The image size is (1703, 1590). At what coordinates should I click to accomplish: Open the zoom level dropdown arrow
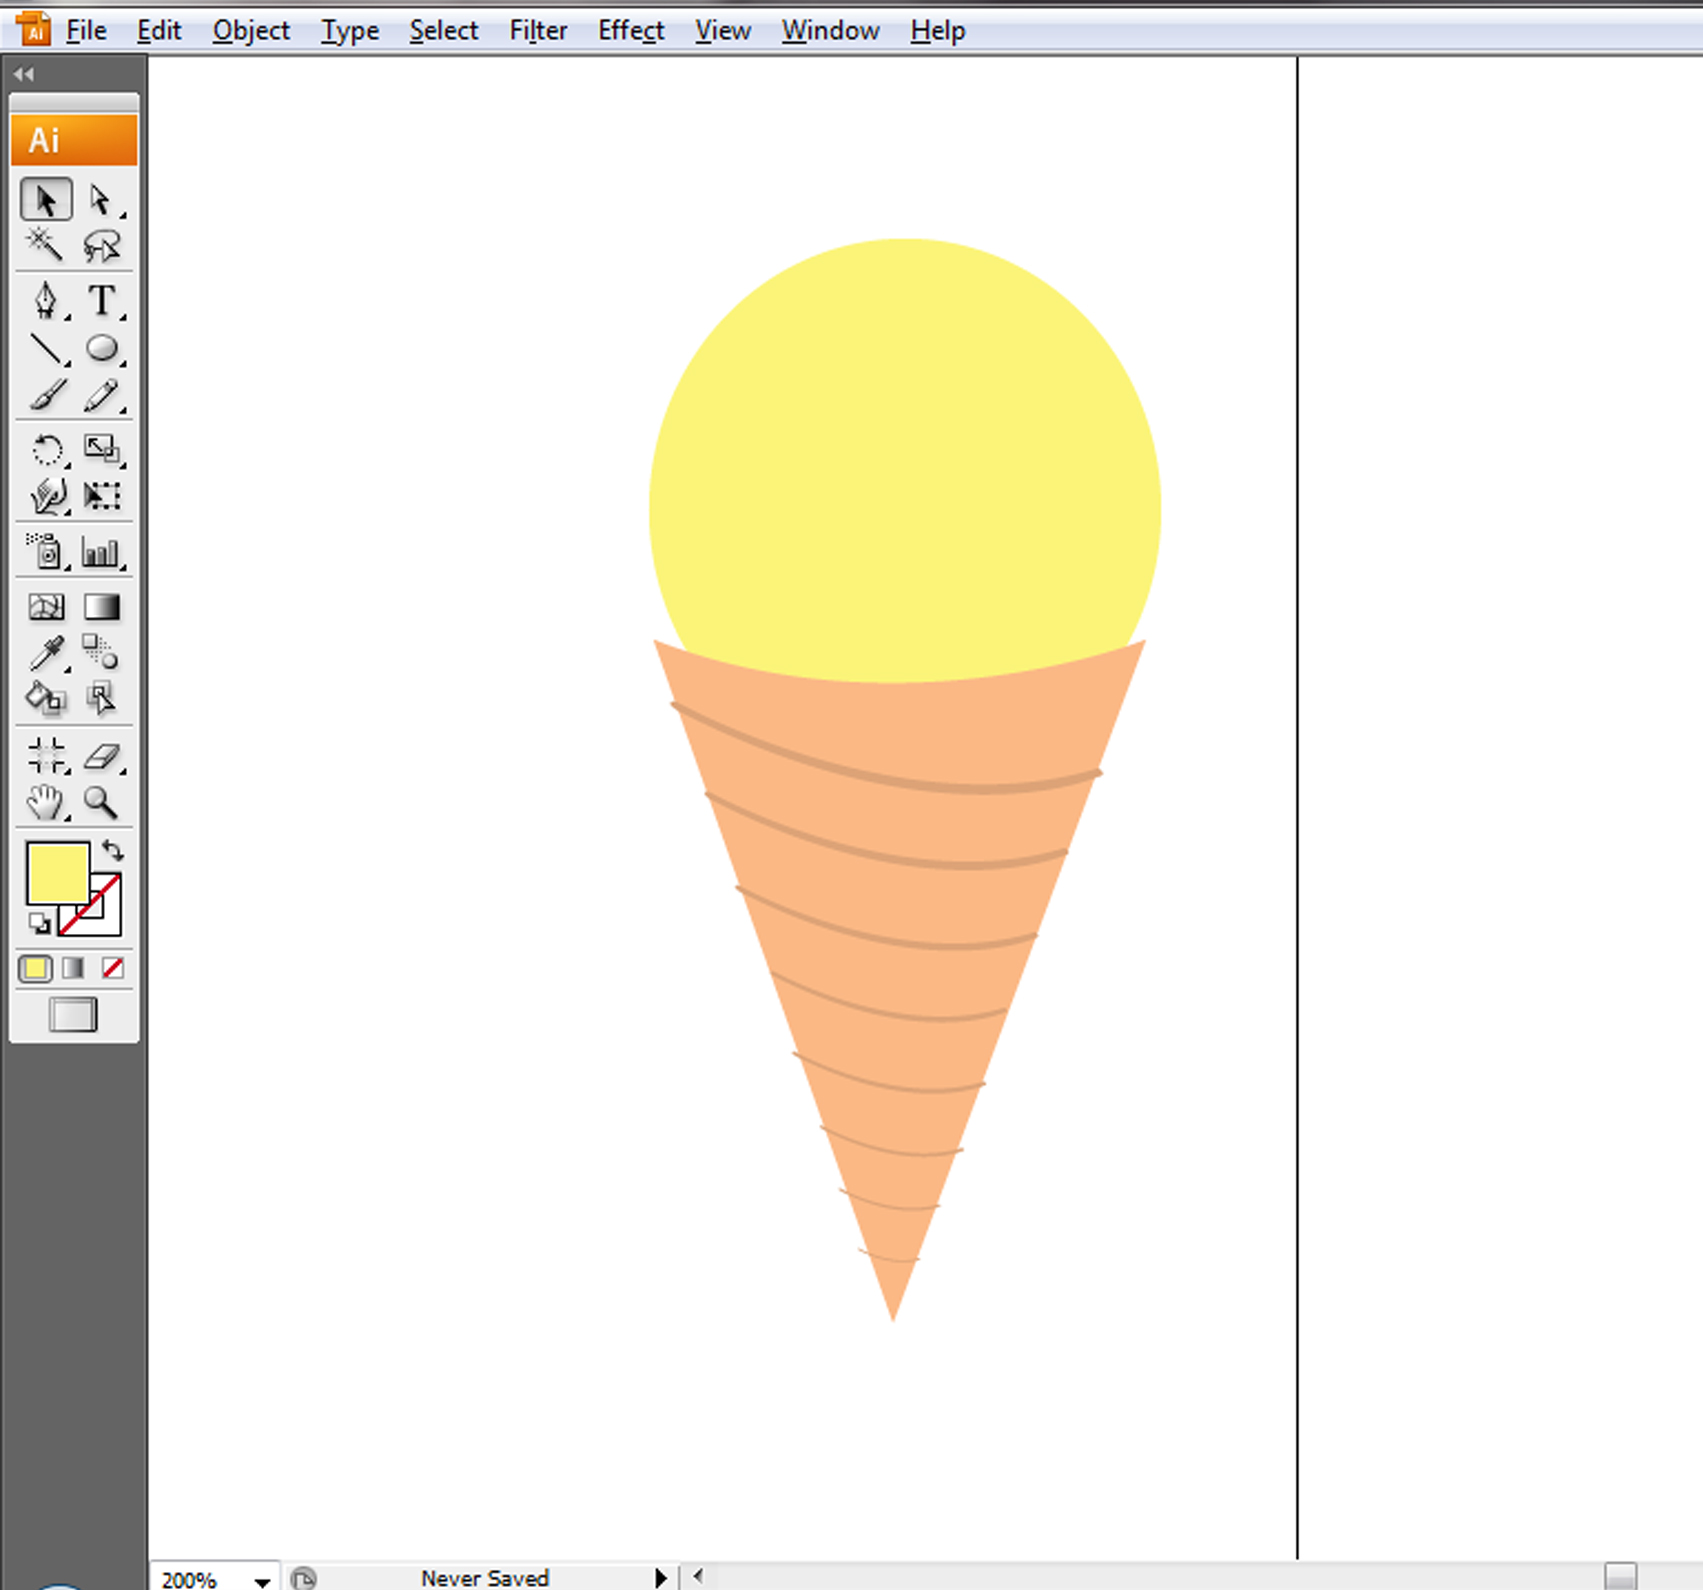click(x=262, y=1580)
